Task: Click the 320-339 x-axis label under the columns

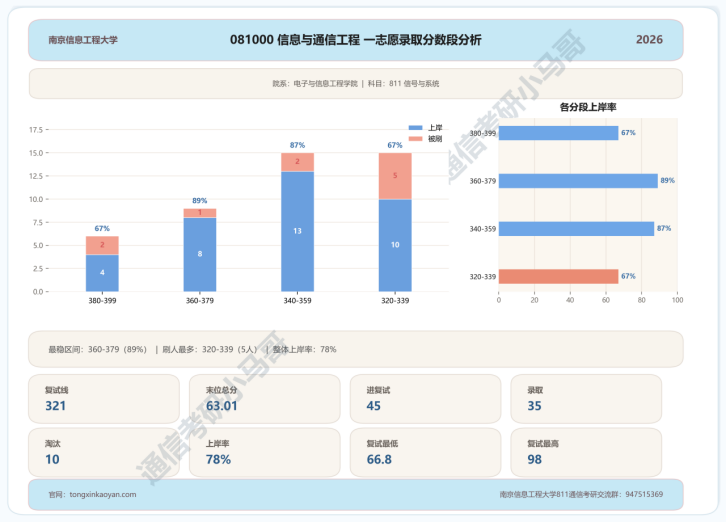Action: [395, 301]
